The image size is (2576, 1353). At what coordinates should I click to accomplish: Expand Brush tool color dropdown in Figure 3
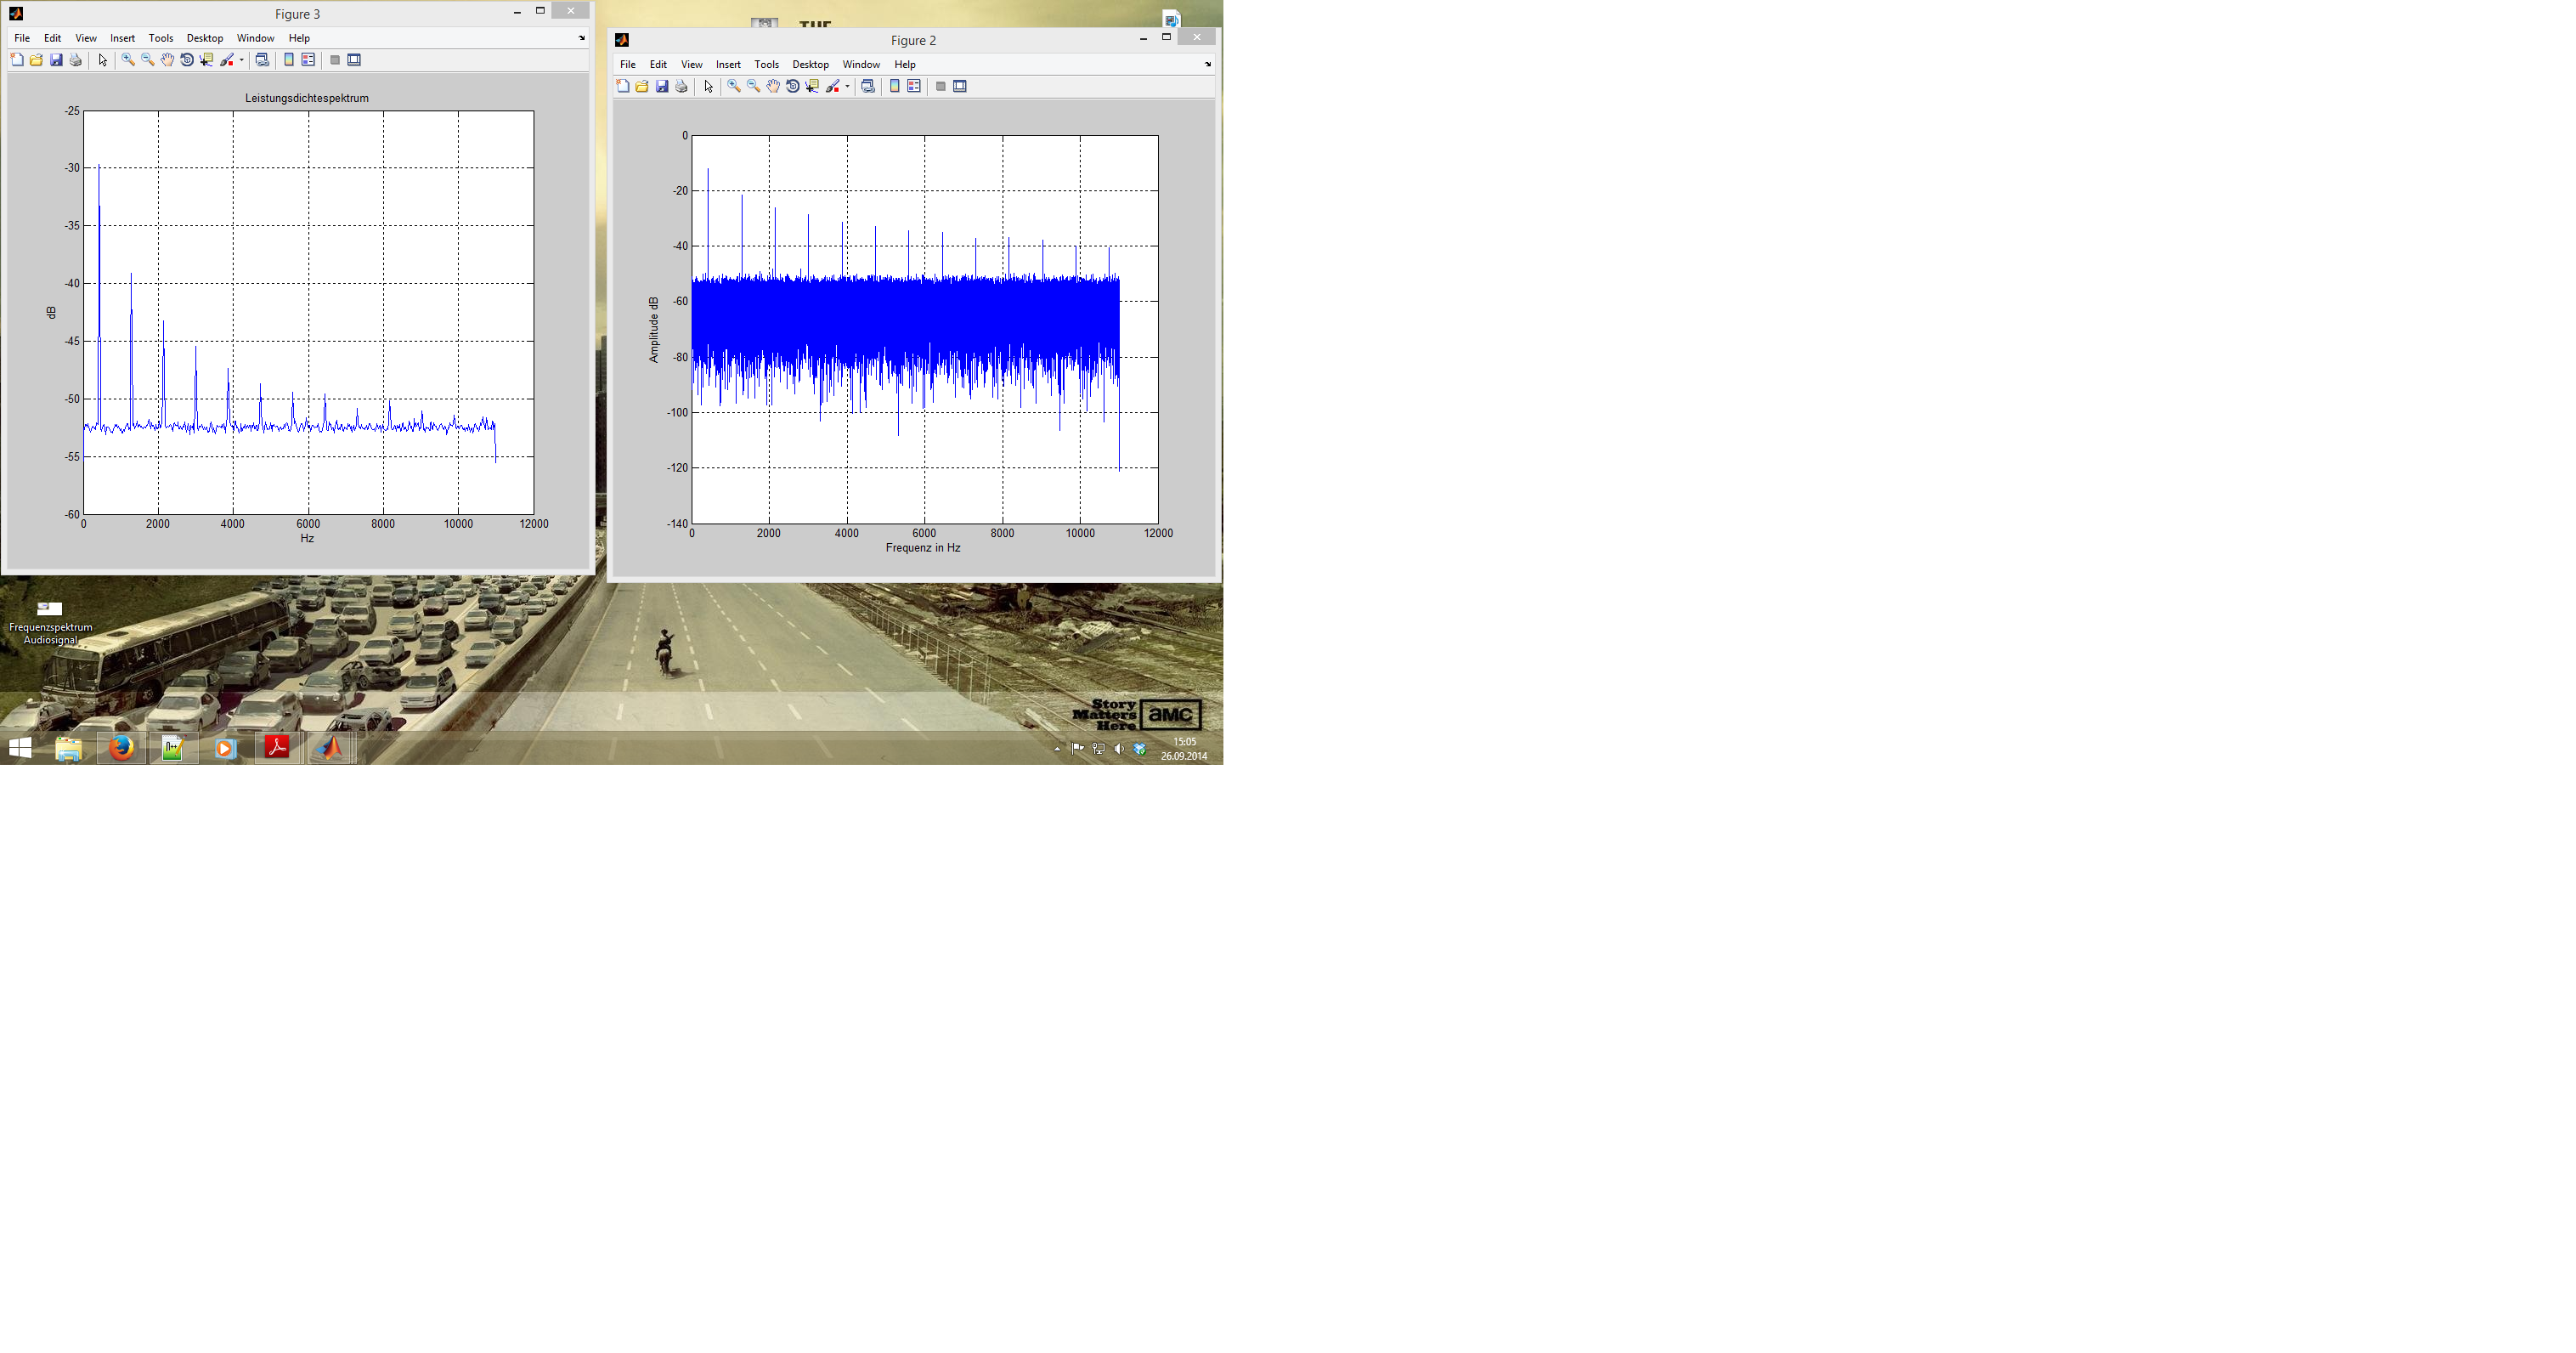point(241,60)
